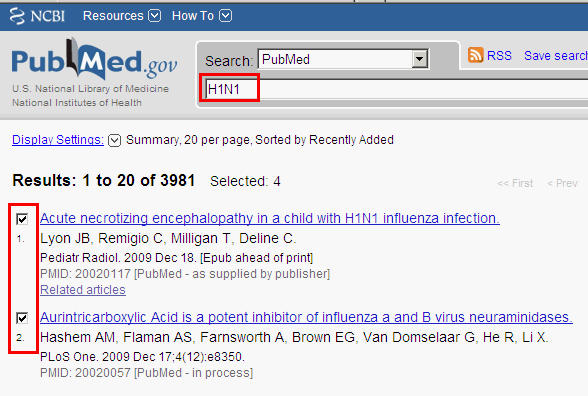The height and width of the screenshot is (396, 588).
Task: Open the Display Settings link
Action: (58, 140)
